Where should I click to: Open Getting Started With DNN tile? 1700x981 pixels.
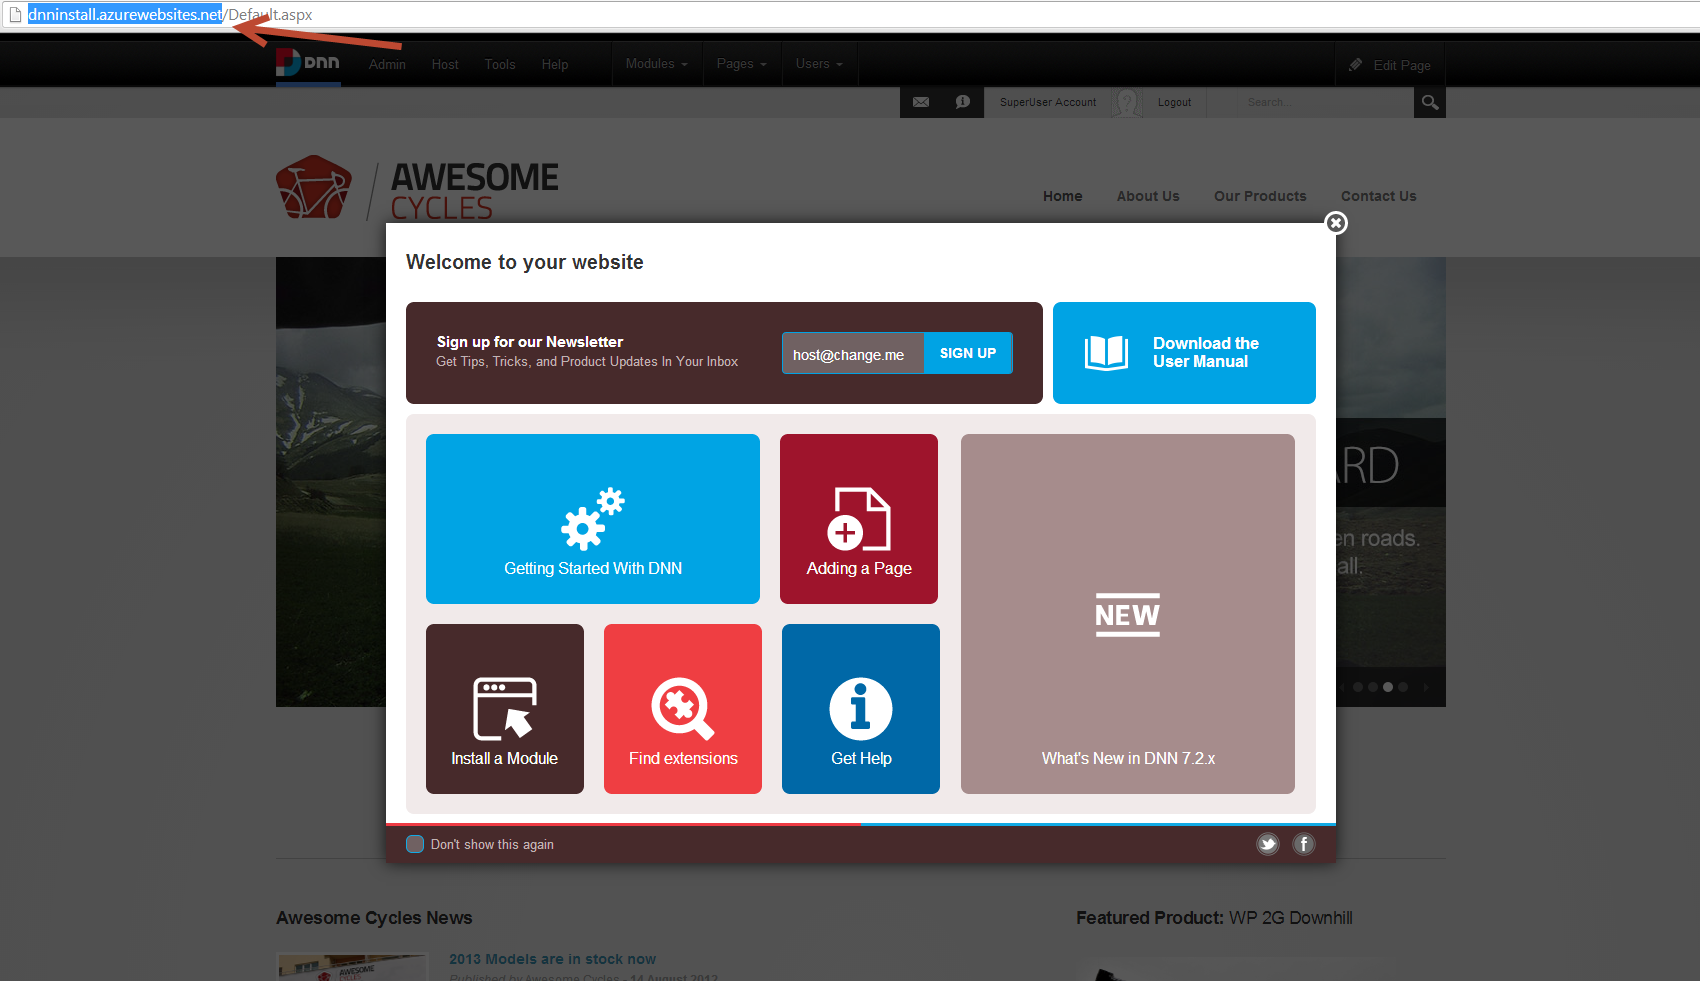tap(593, 519)
